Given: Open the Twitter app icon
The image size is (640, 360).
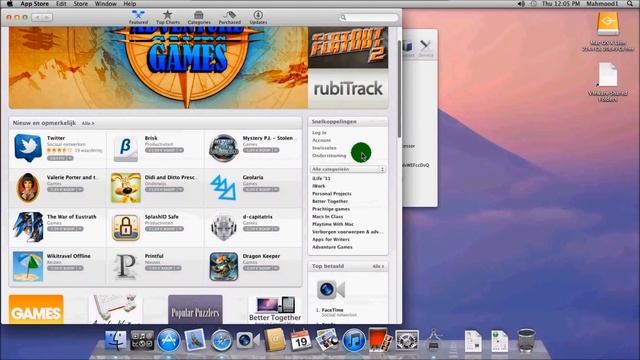Looking at the screenshot, I should (x=28, y=148).
